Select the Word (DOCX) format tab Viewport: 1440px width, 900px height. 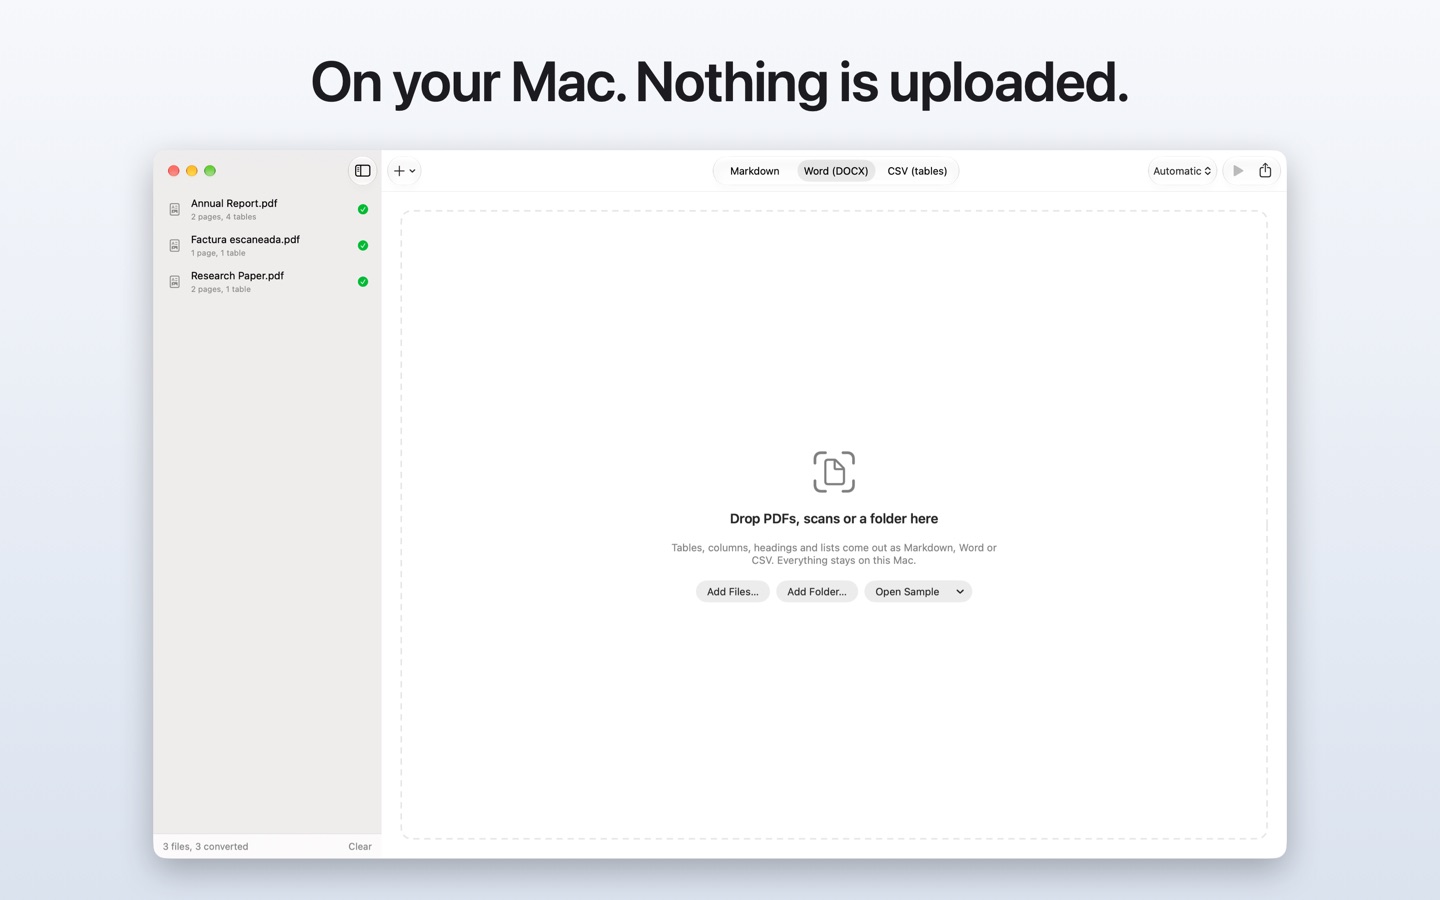(836, 171)
